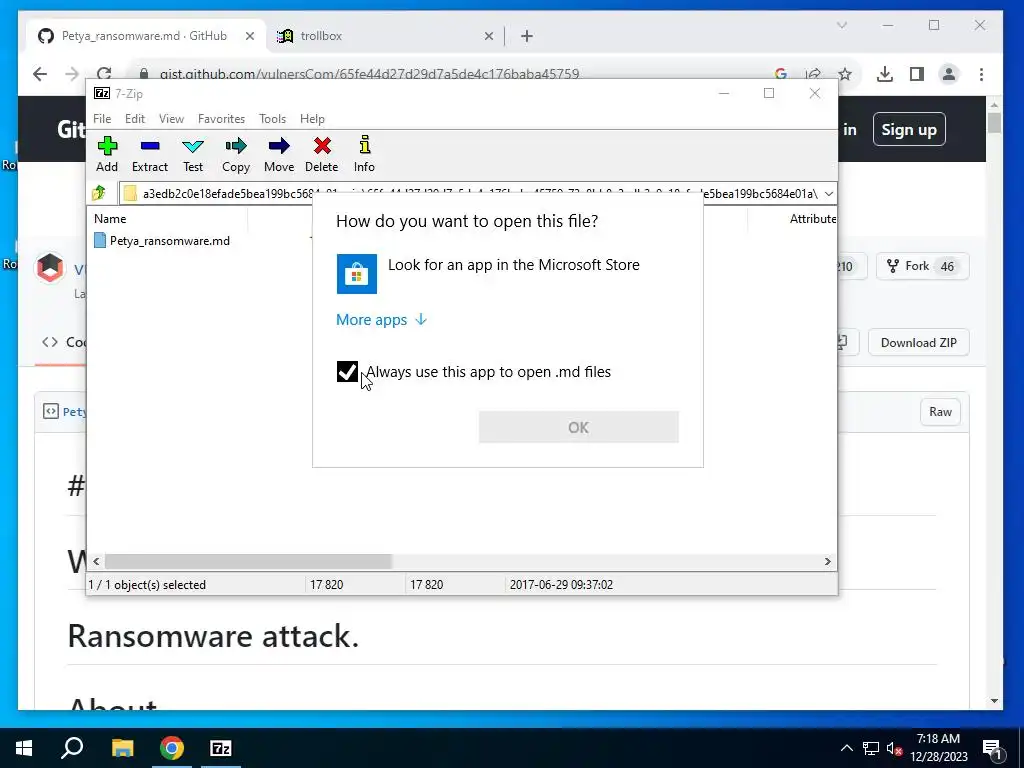Show hidden system tray icons
The width and height of the screenshot is (1024, 768).
[846, 748]
